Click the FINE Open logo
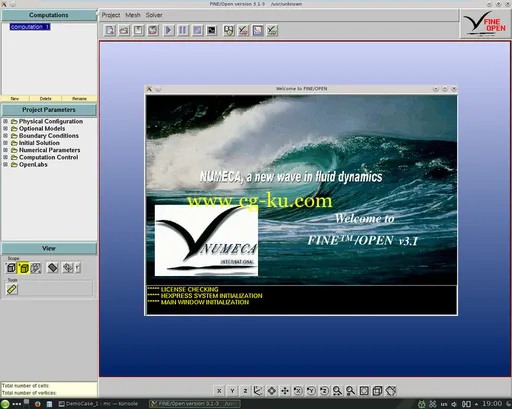Screen dimensions: 512x409 485,23
